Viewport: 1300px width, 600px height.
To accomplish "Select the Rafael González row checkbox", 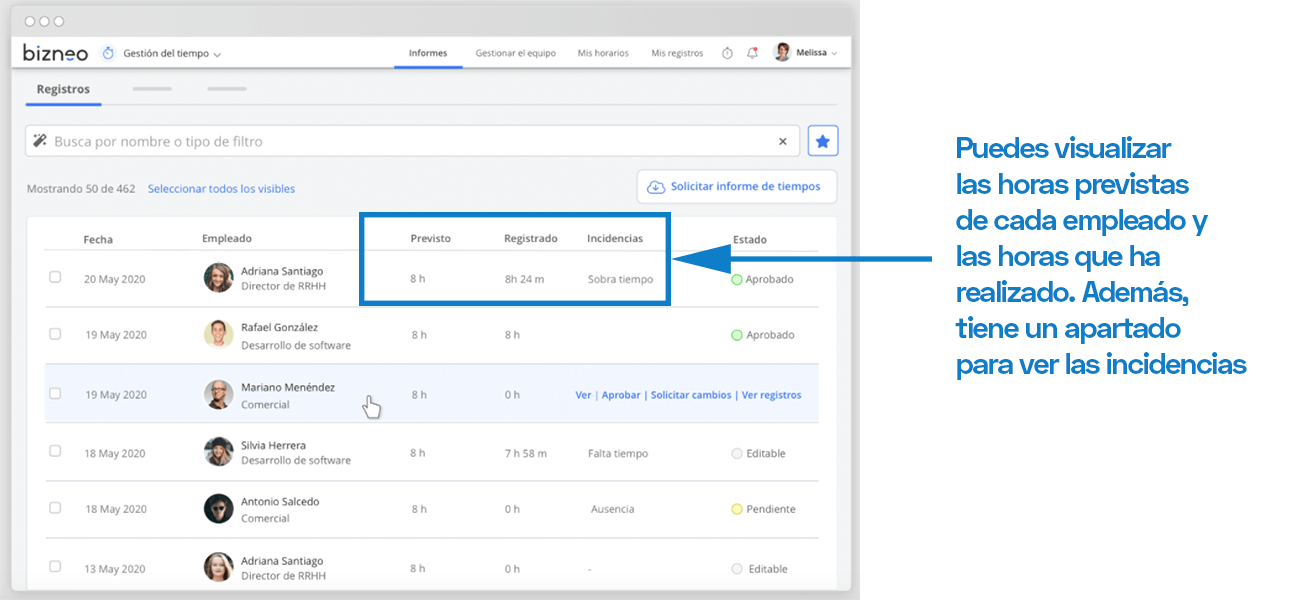I will point(55,334).
